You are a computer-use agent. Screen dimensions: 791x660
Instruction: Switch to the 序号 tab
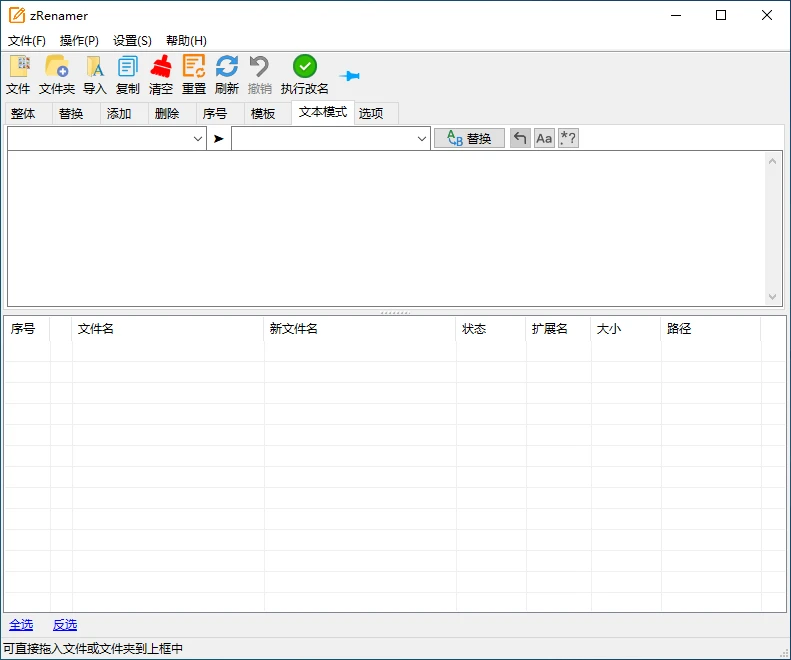tap(215, 114)
